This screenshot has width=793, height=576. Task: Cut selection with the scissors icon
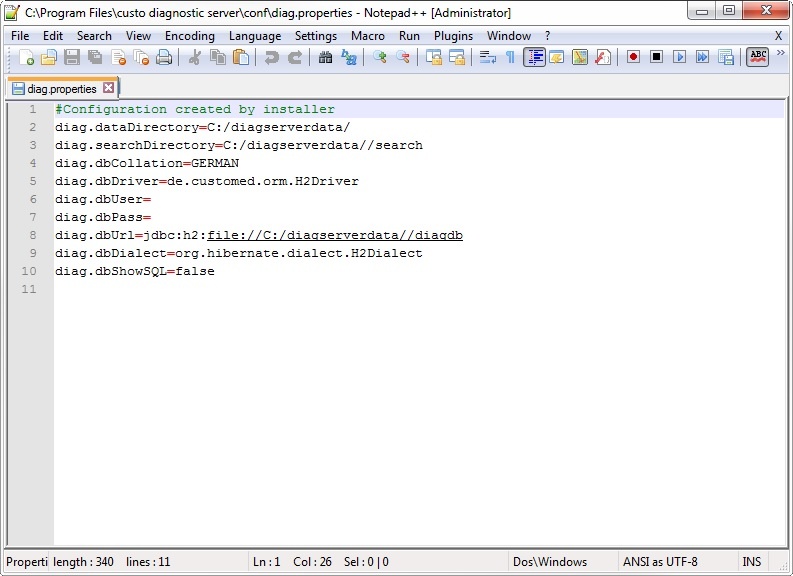click(195, 57)
